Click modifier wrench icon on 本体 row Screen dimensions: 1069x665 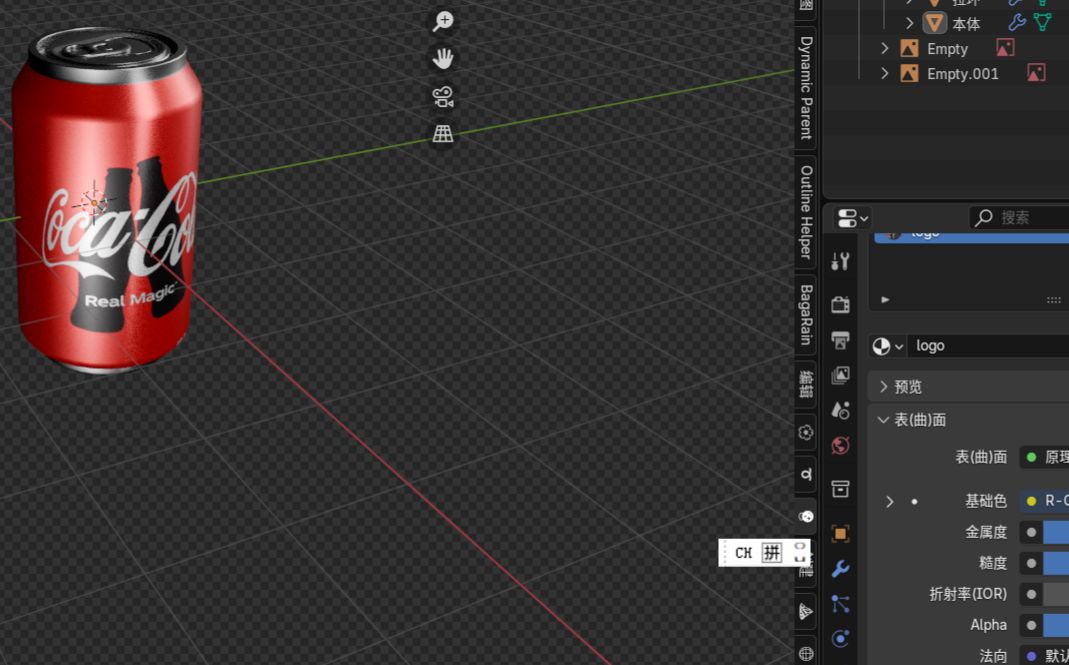click(1017, 23)
